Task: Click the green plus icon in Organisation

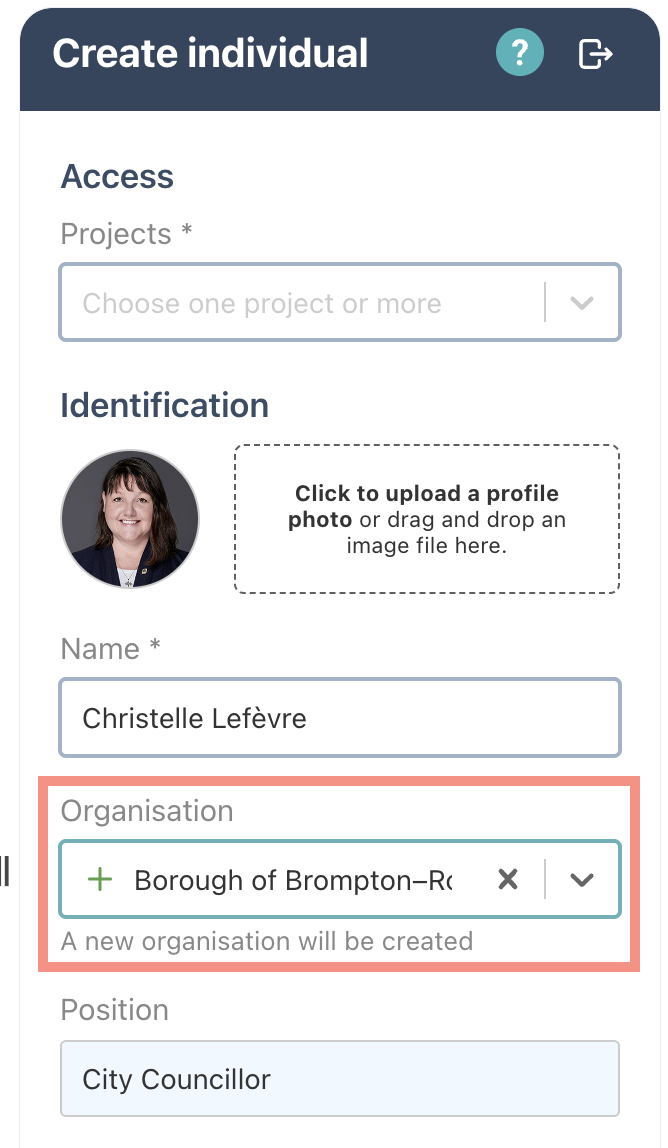Action: (100, 879)
